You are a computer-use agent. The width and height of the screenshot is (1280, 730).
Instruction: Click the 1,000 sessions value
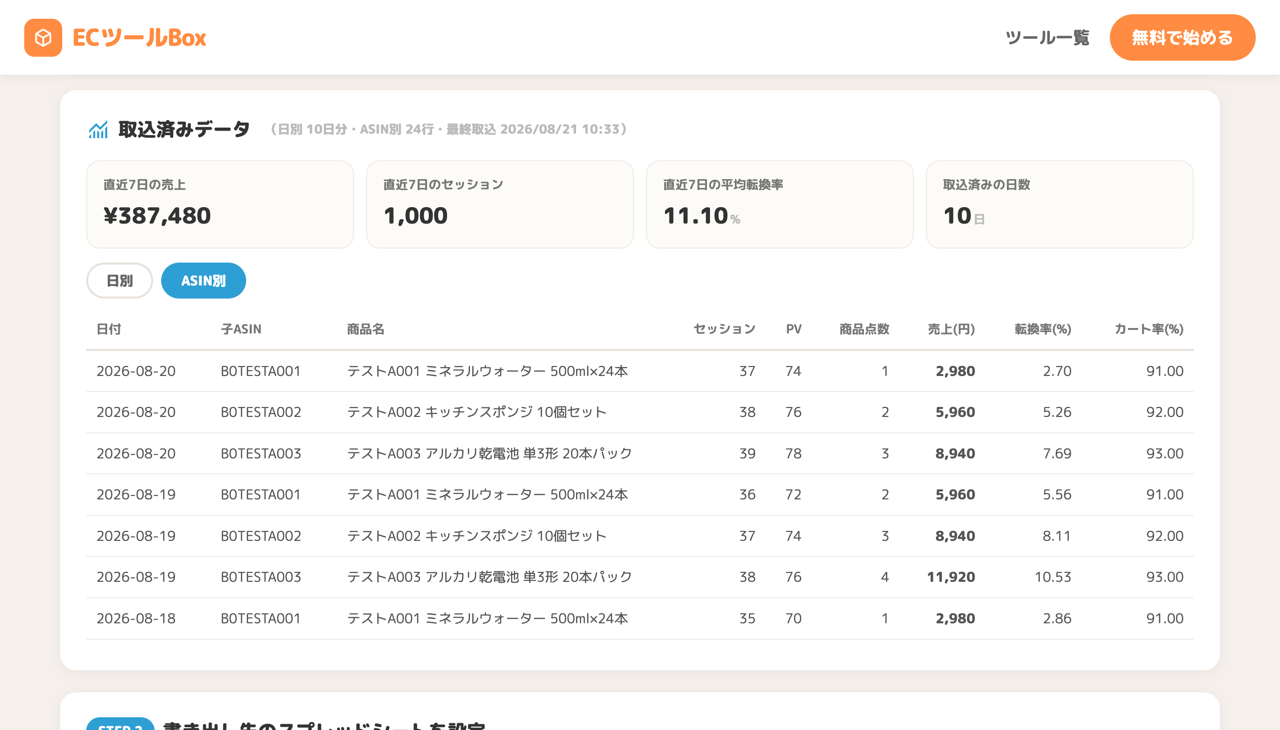tap(415, 215)
